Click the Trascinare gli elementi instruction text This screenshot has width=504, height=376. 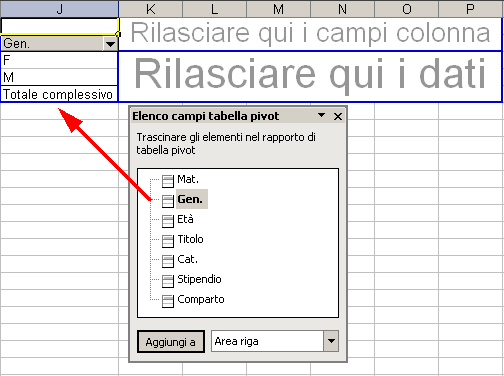[x=226, y=144]
